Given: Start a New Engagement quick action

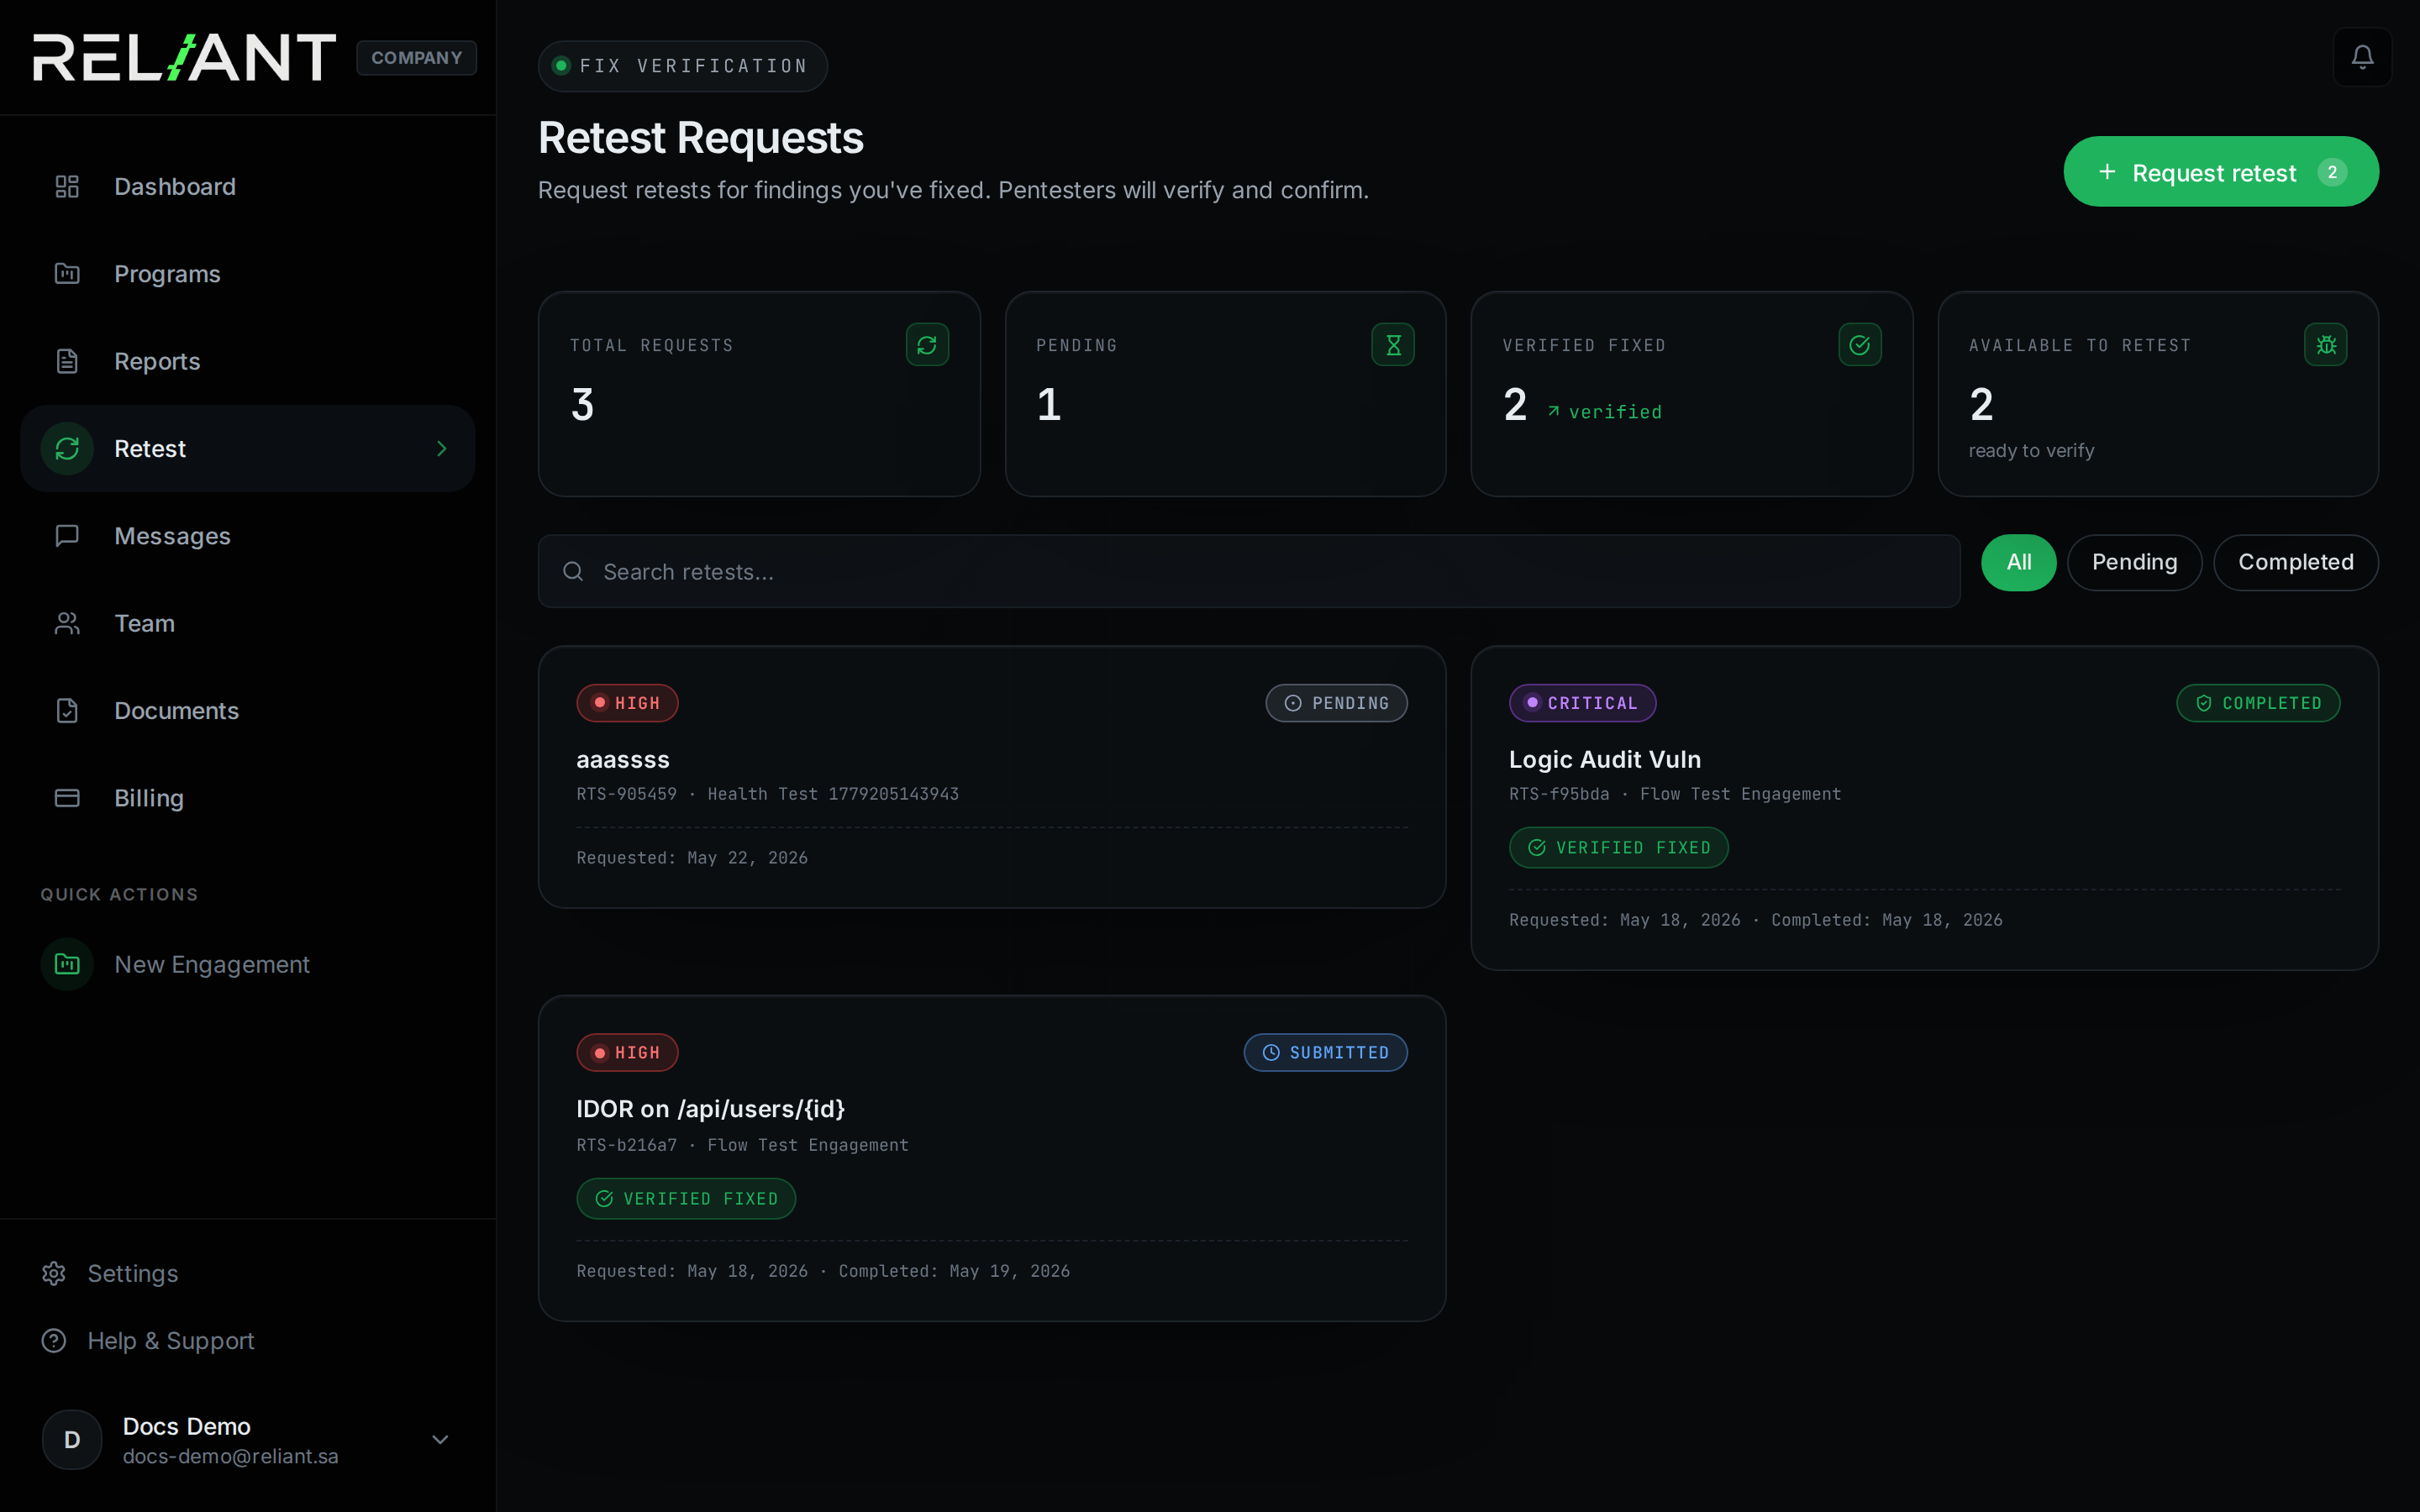Looking at the screenshot, I should tap(247, 964).
